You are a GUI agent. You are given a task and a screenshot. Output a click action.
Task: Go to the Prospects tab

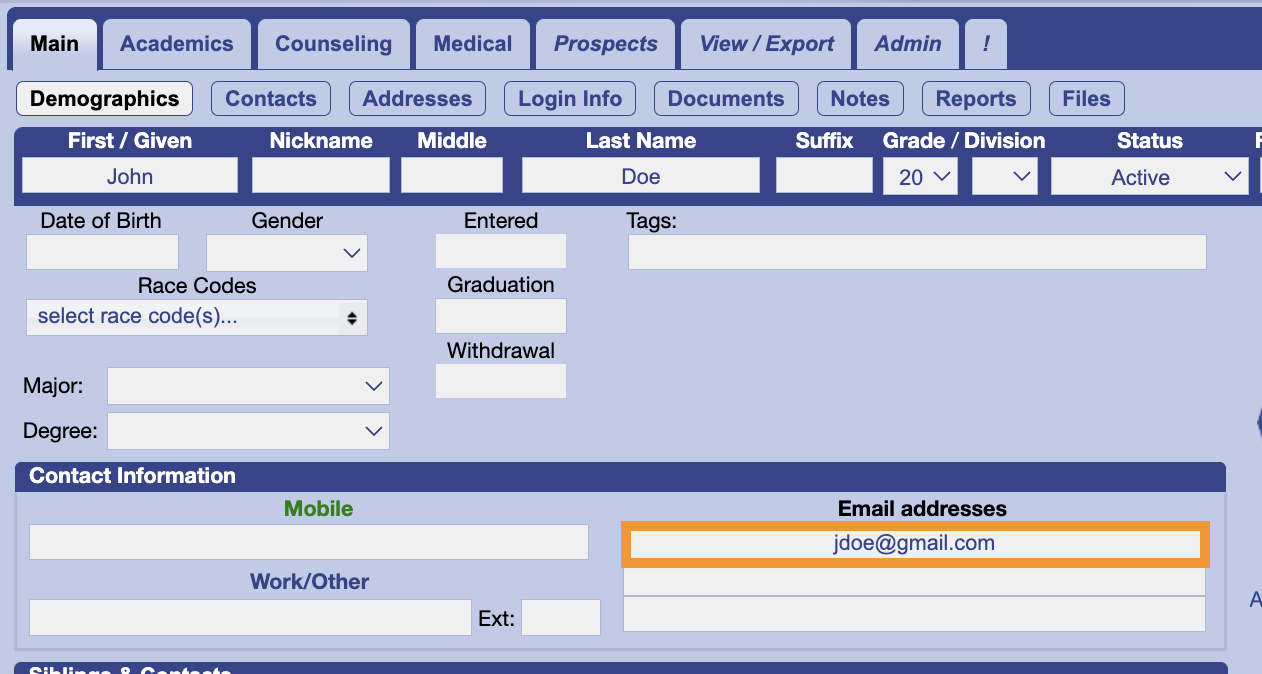[x=605, y=44]
